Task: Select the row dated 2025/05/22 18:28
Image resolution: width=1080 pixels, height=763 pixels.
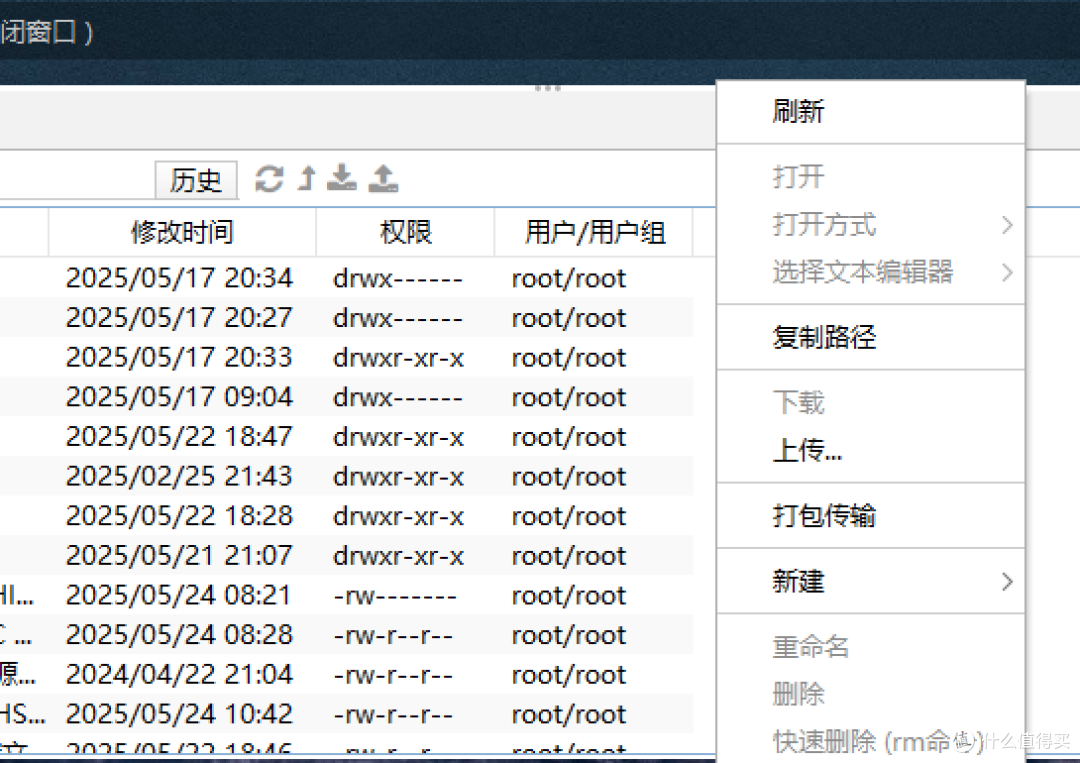Action: click(x=346, y=516)
